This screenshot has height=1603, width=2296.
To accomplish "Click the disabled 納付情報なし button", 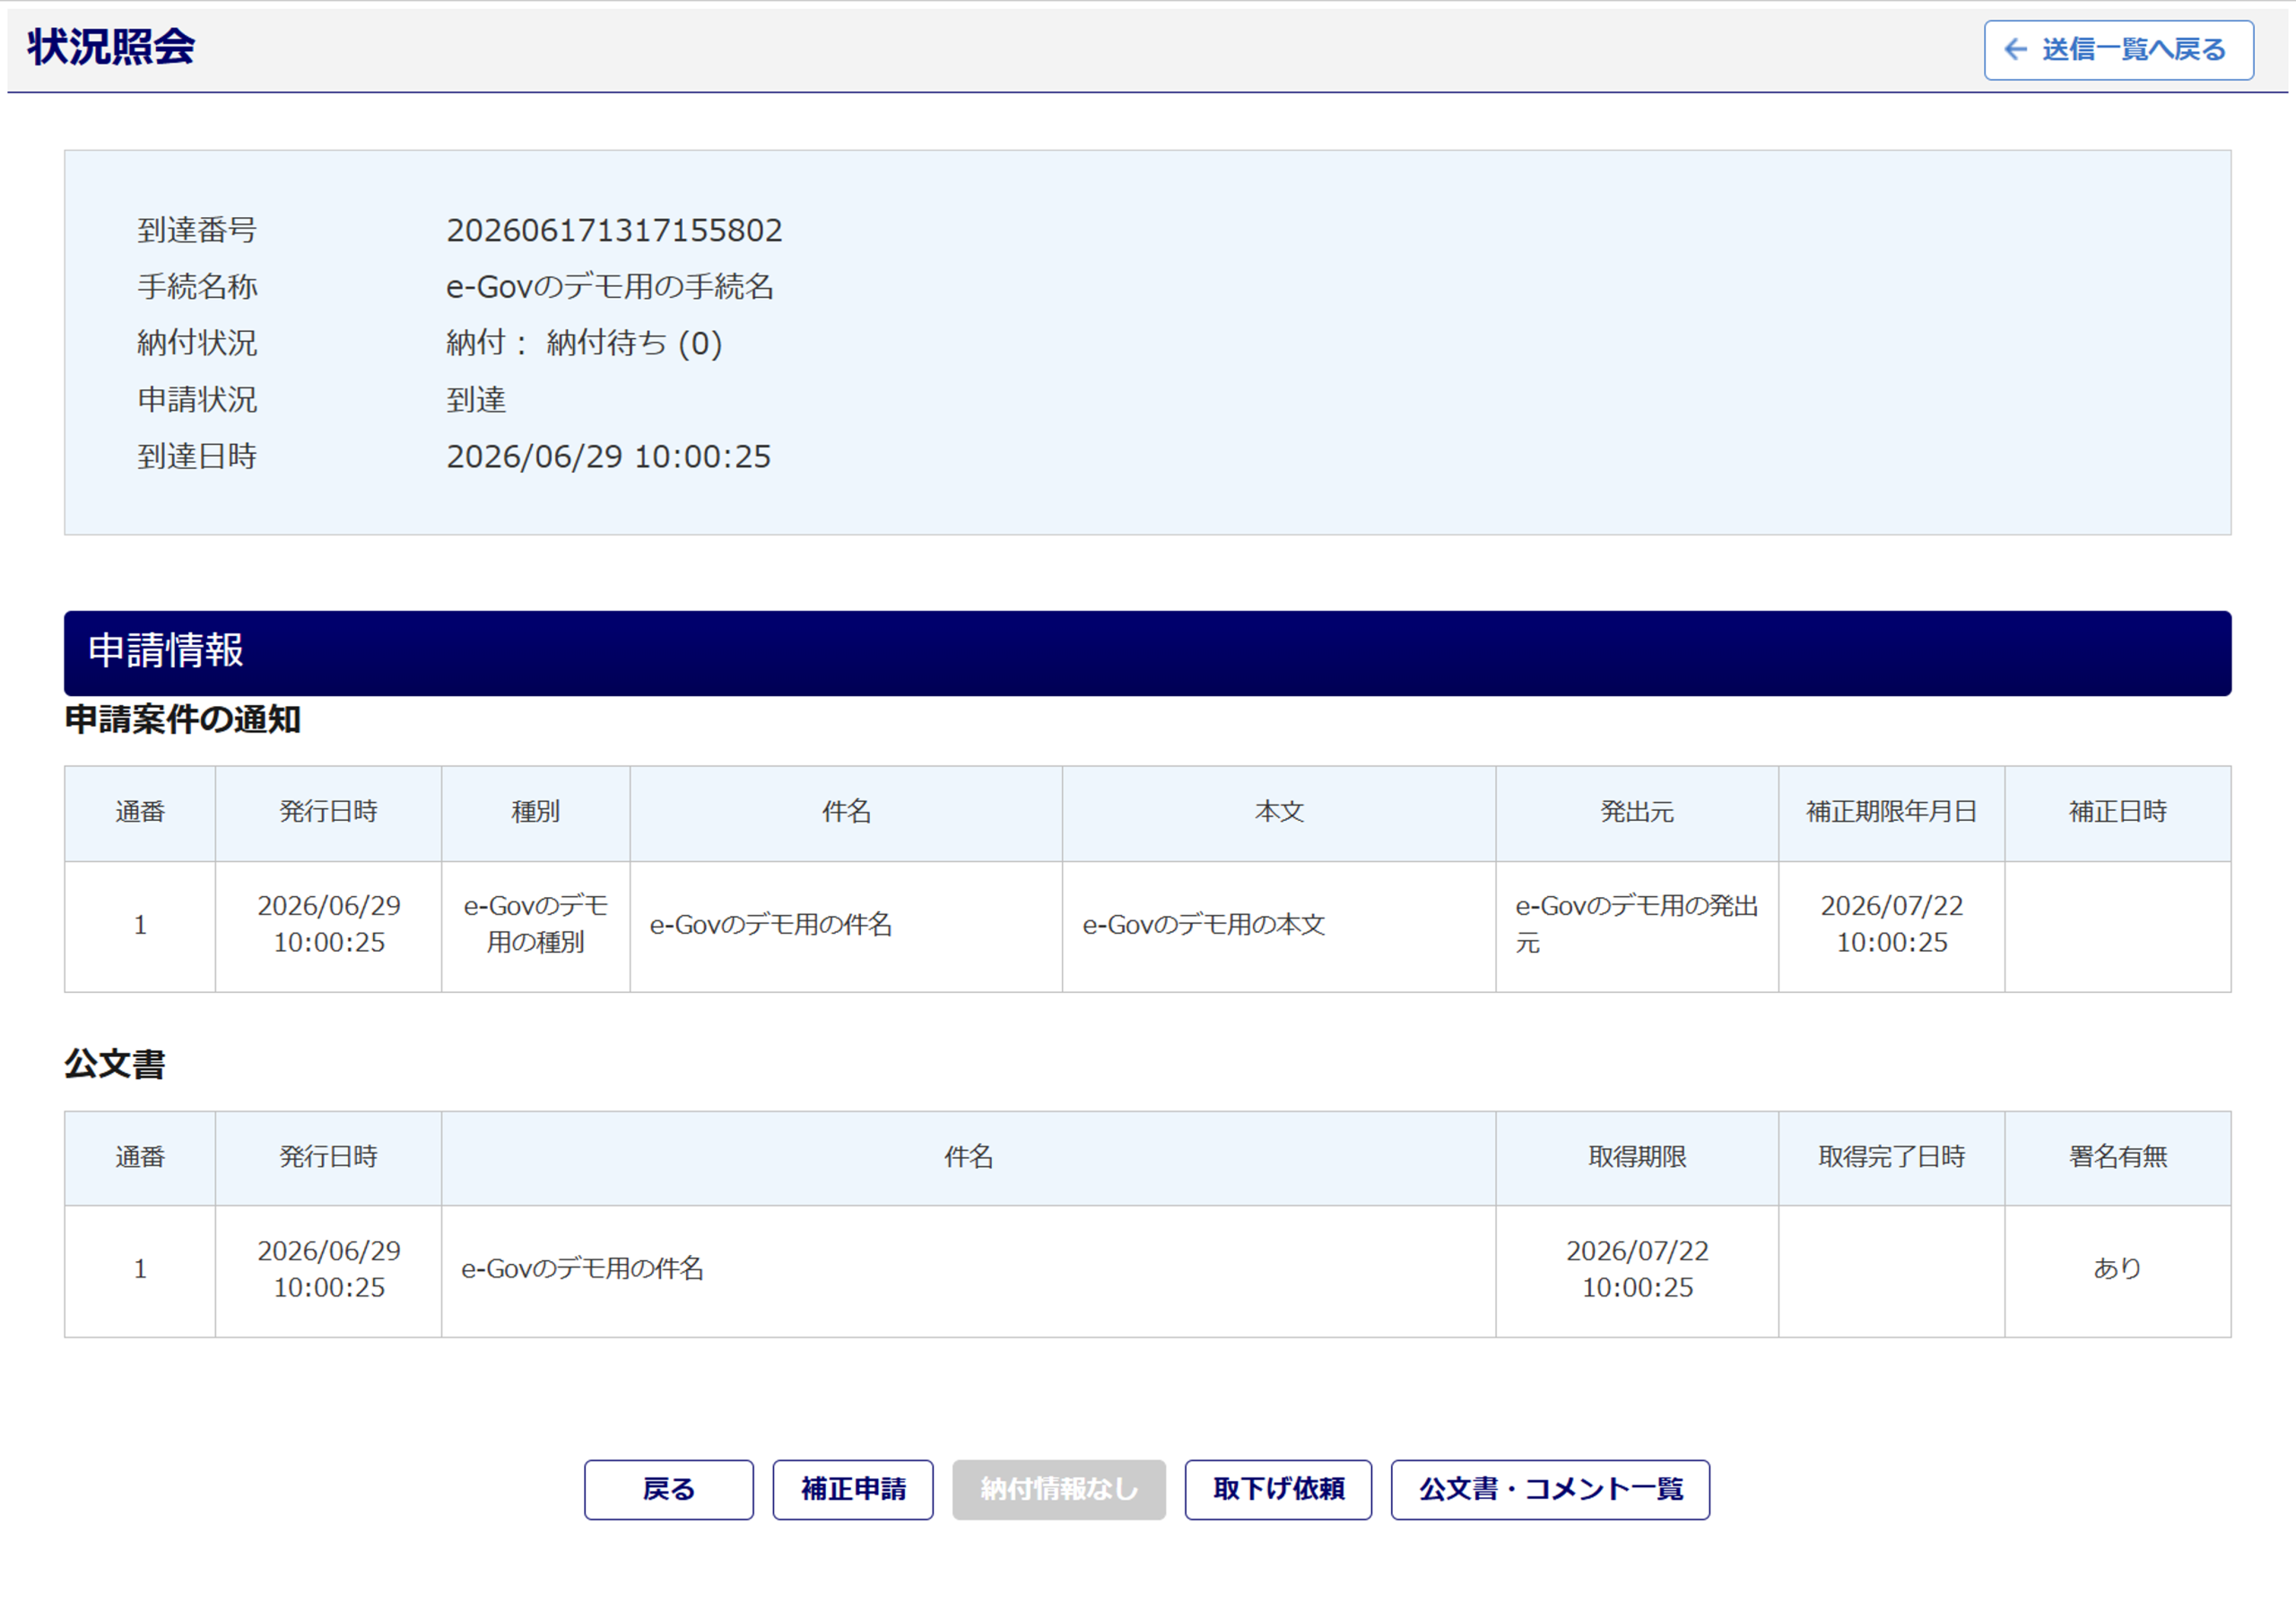I will (x=1059, y=1489).
